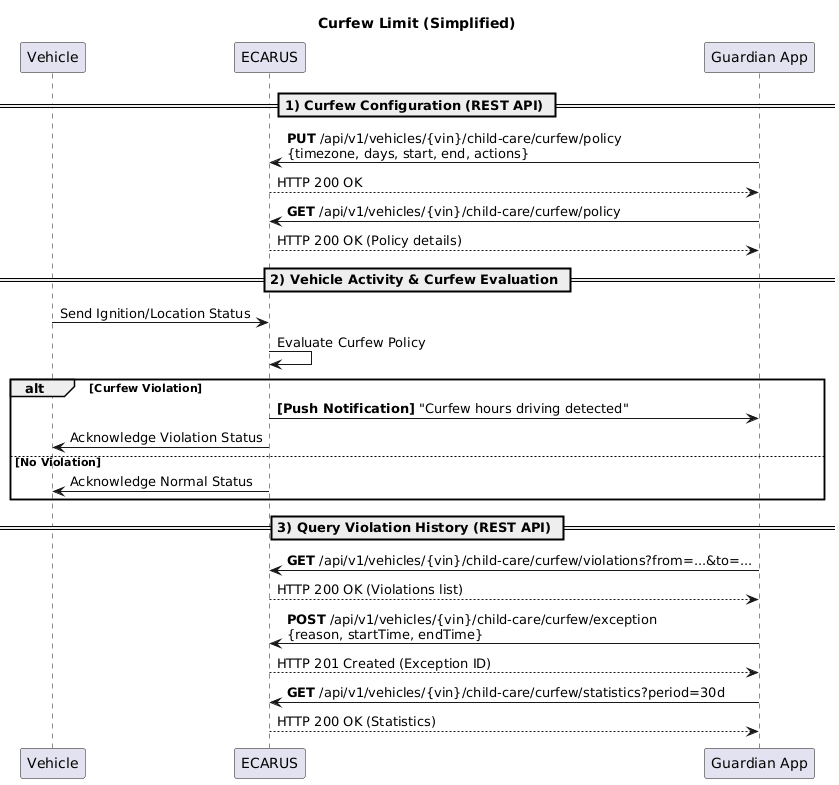
Task: Click the GET statistics period=30d message
Action: tap(506, 693)
